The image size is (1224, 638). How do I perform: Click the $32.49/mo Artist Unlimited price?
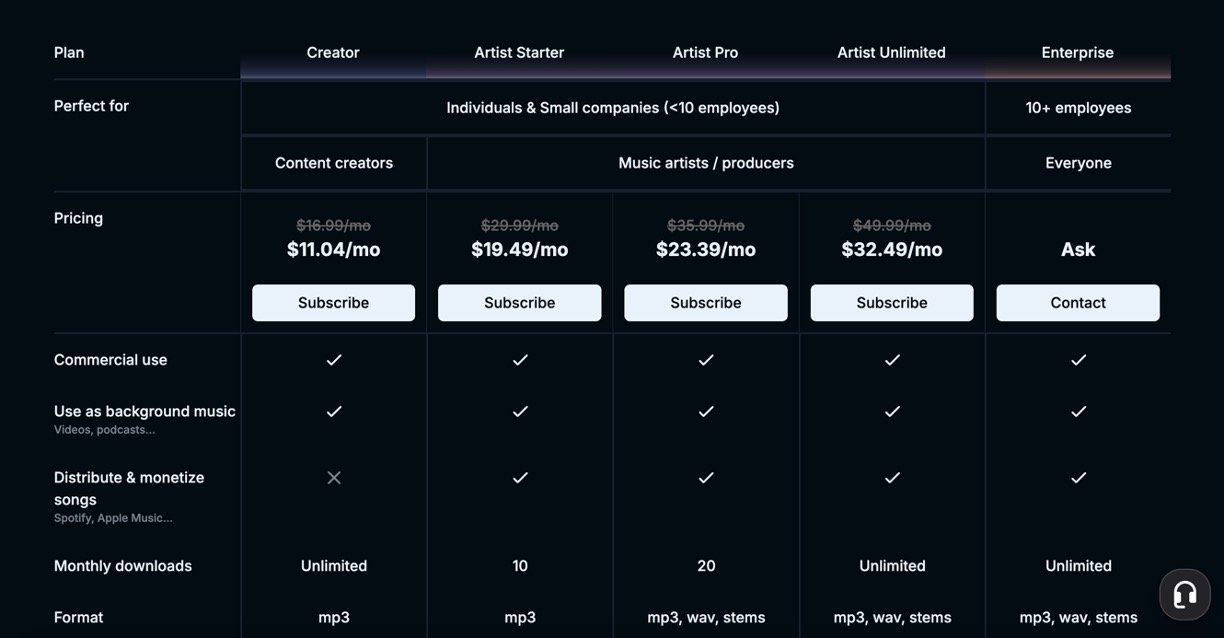point(892,250)
